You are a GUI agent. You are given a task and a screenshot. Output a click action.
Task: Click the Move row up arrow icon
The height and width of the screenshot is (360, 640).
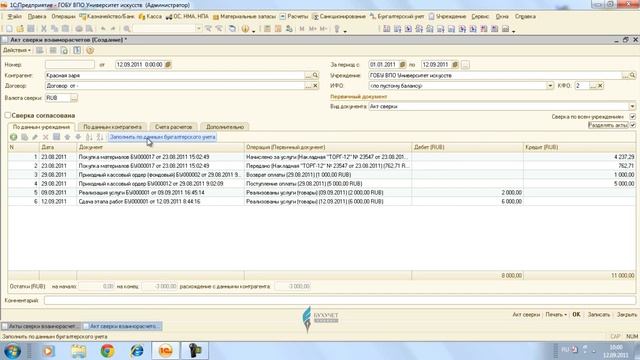(67, 137)
